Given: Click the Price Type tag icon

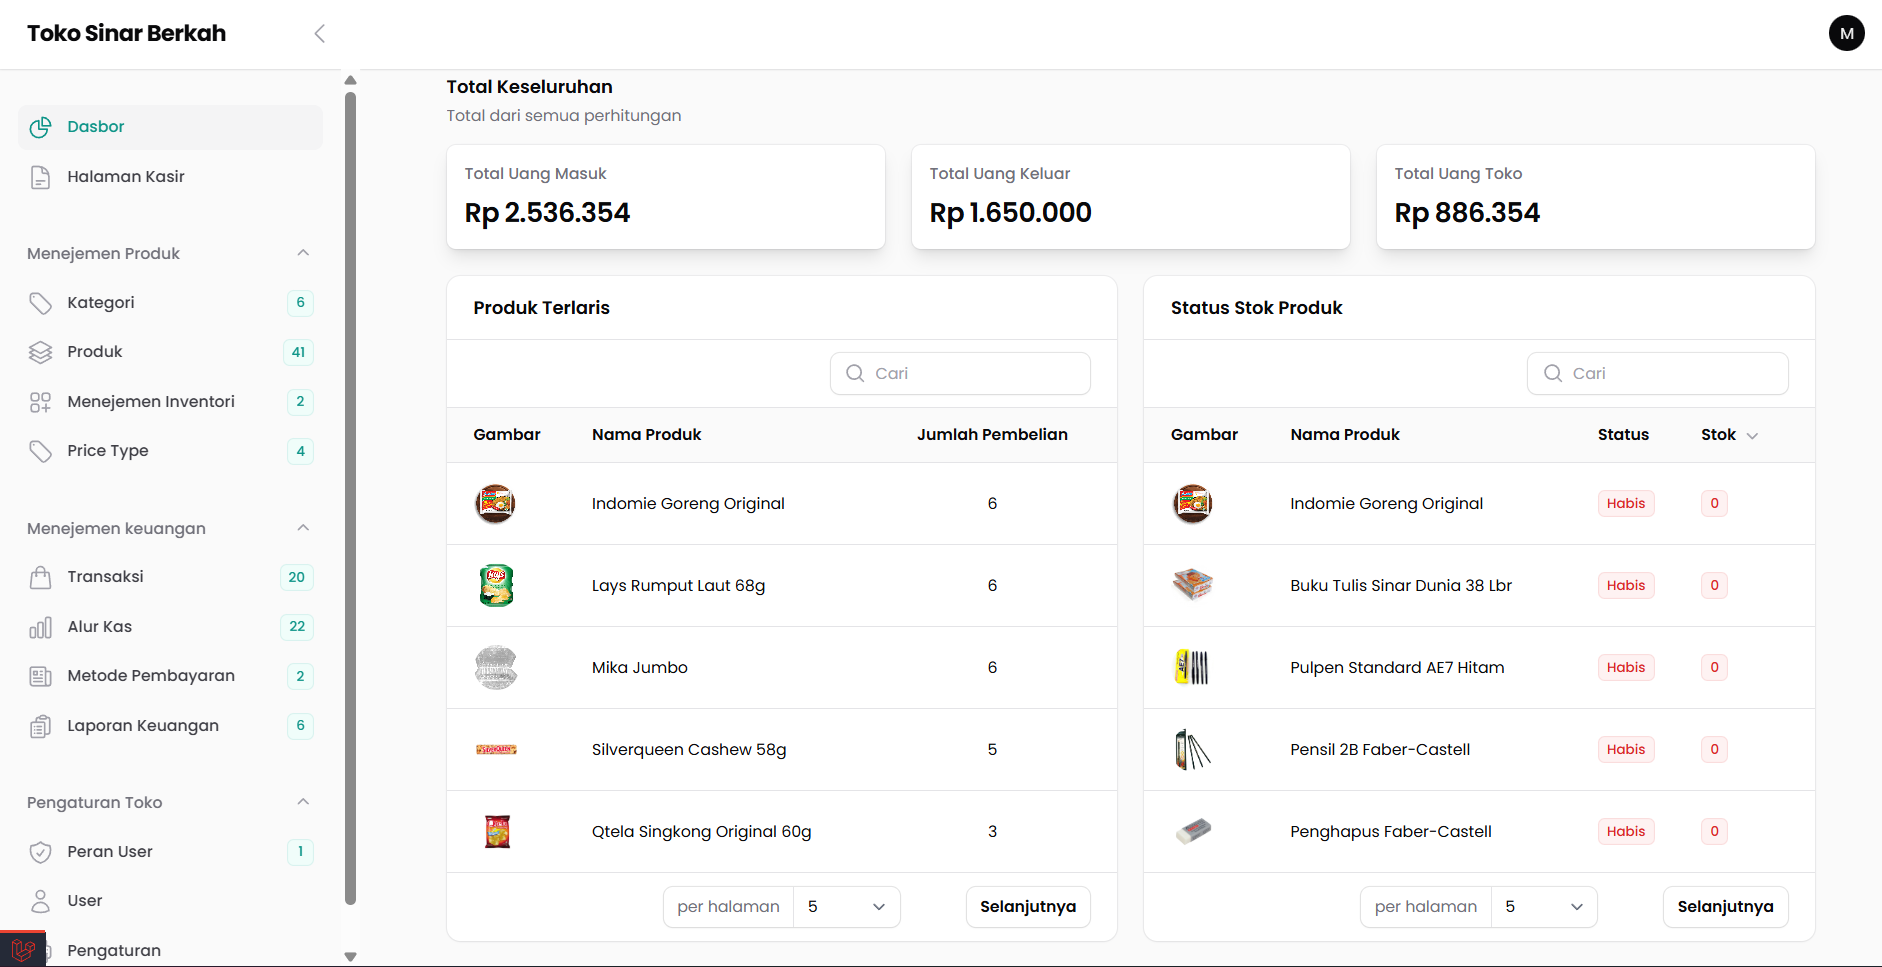Looking at the screenshot, I should tap(40, 451).
